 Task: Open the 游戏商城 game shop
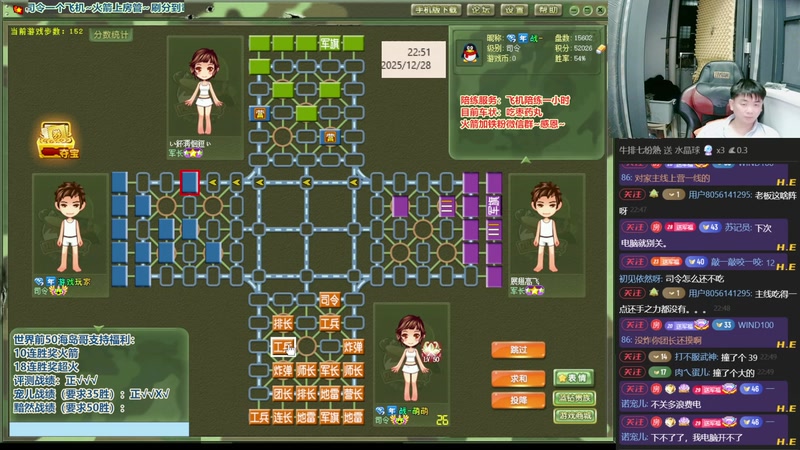point(574,416)
